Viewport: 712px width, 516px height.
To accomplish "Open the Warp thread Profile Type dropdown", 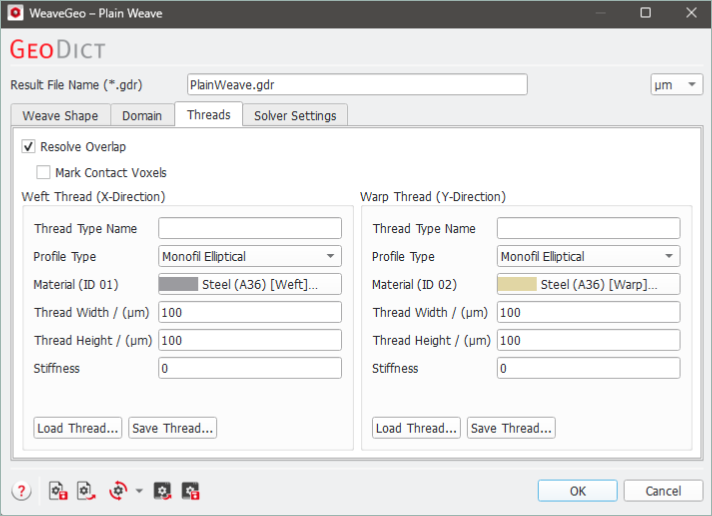I will 588,256.
